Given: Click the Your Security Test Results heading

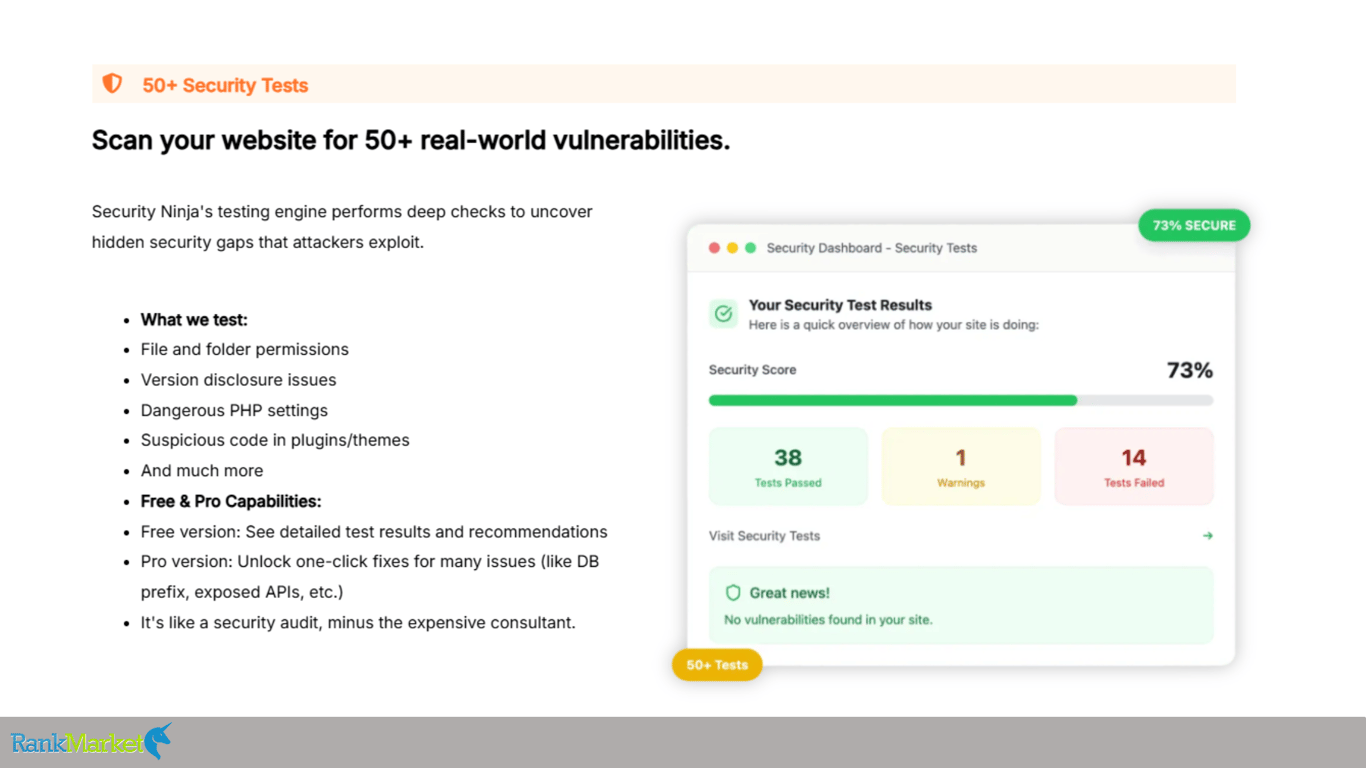Looking at the screenshot, I should (x=840, y=305).
